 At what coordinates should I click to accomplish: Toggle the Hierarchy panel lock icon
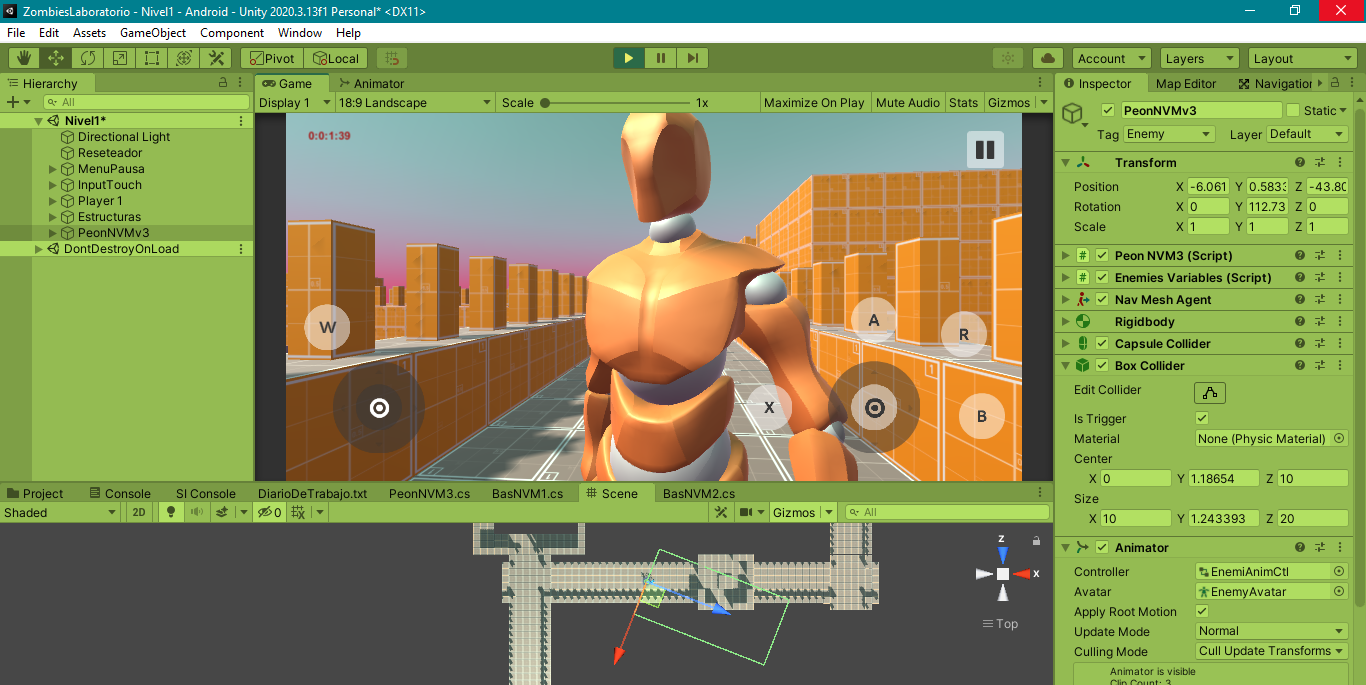click(x=224, y=83)
